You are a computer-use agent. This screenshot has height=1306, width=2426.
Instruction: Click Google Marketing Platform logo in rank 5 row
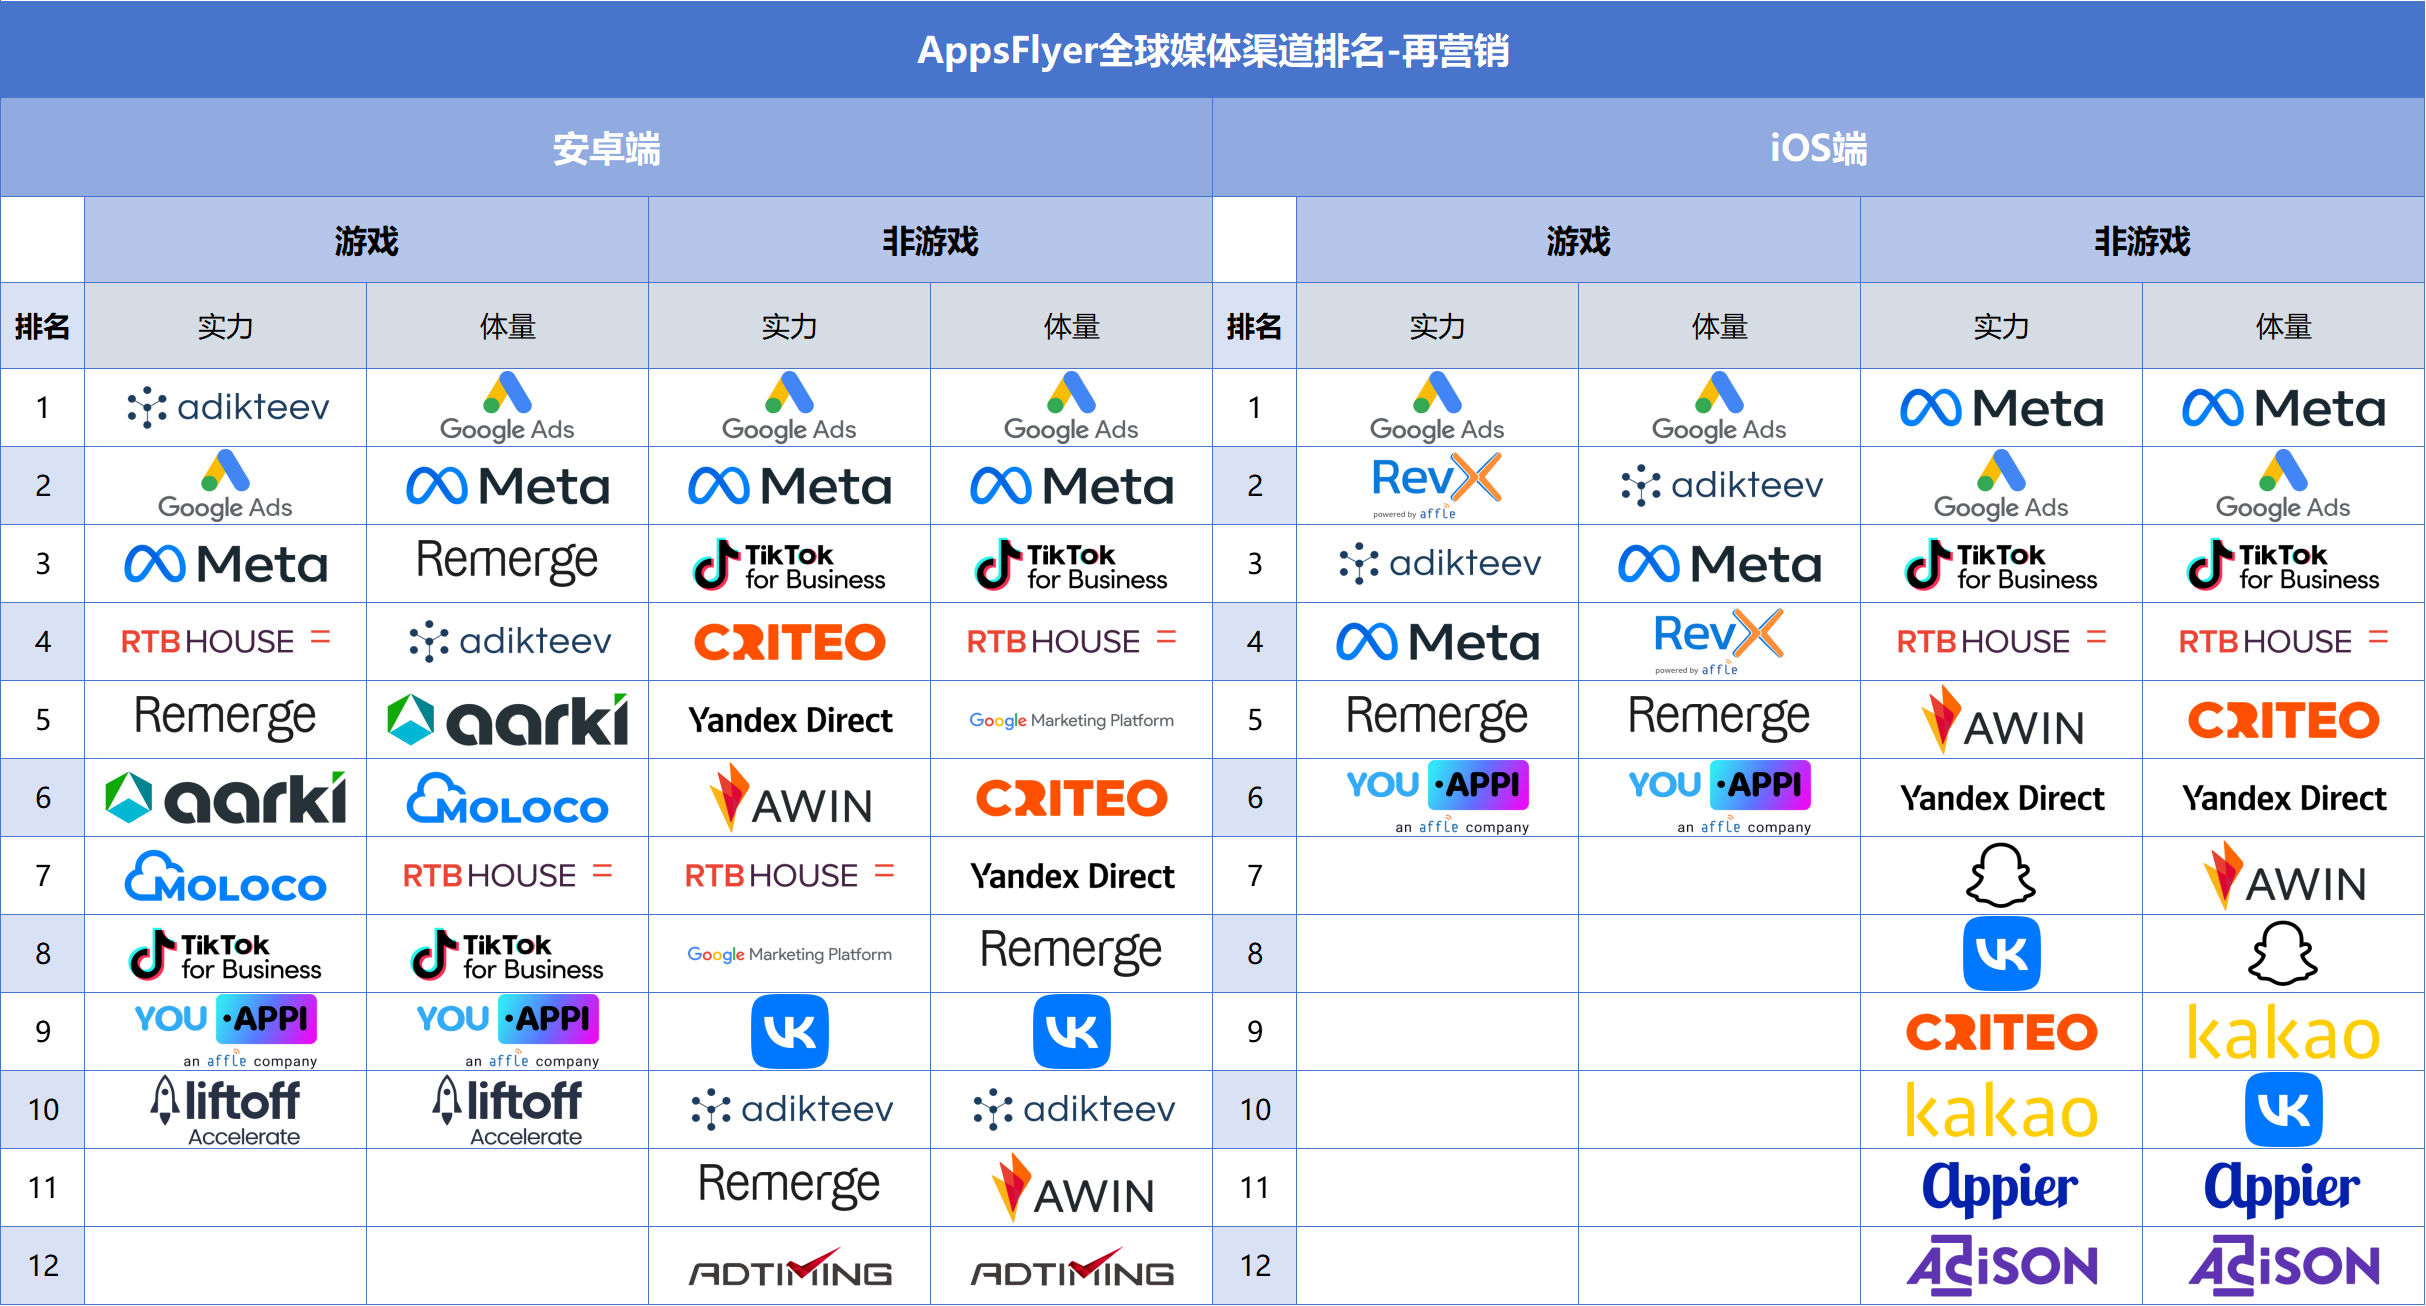tap(1071, 720)
